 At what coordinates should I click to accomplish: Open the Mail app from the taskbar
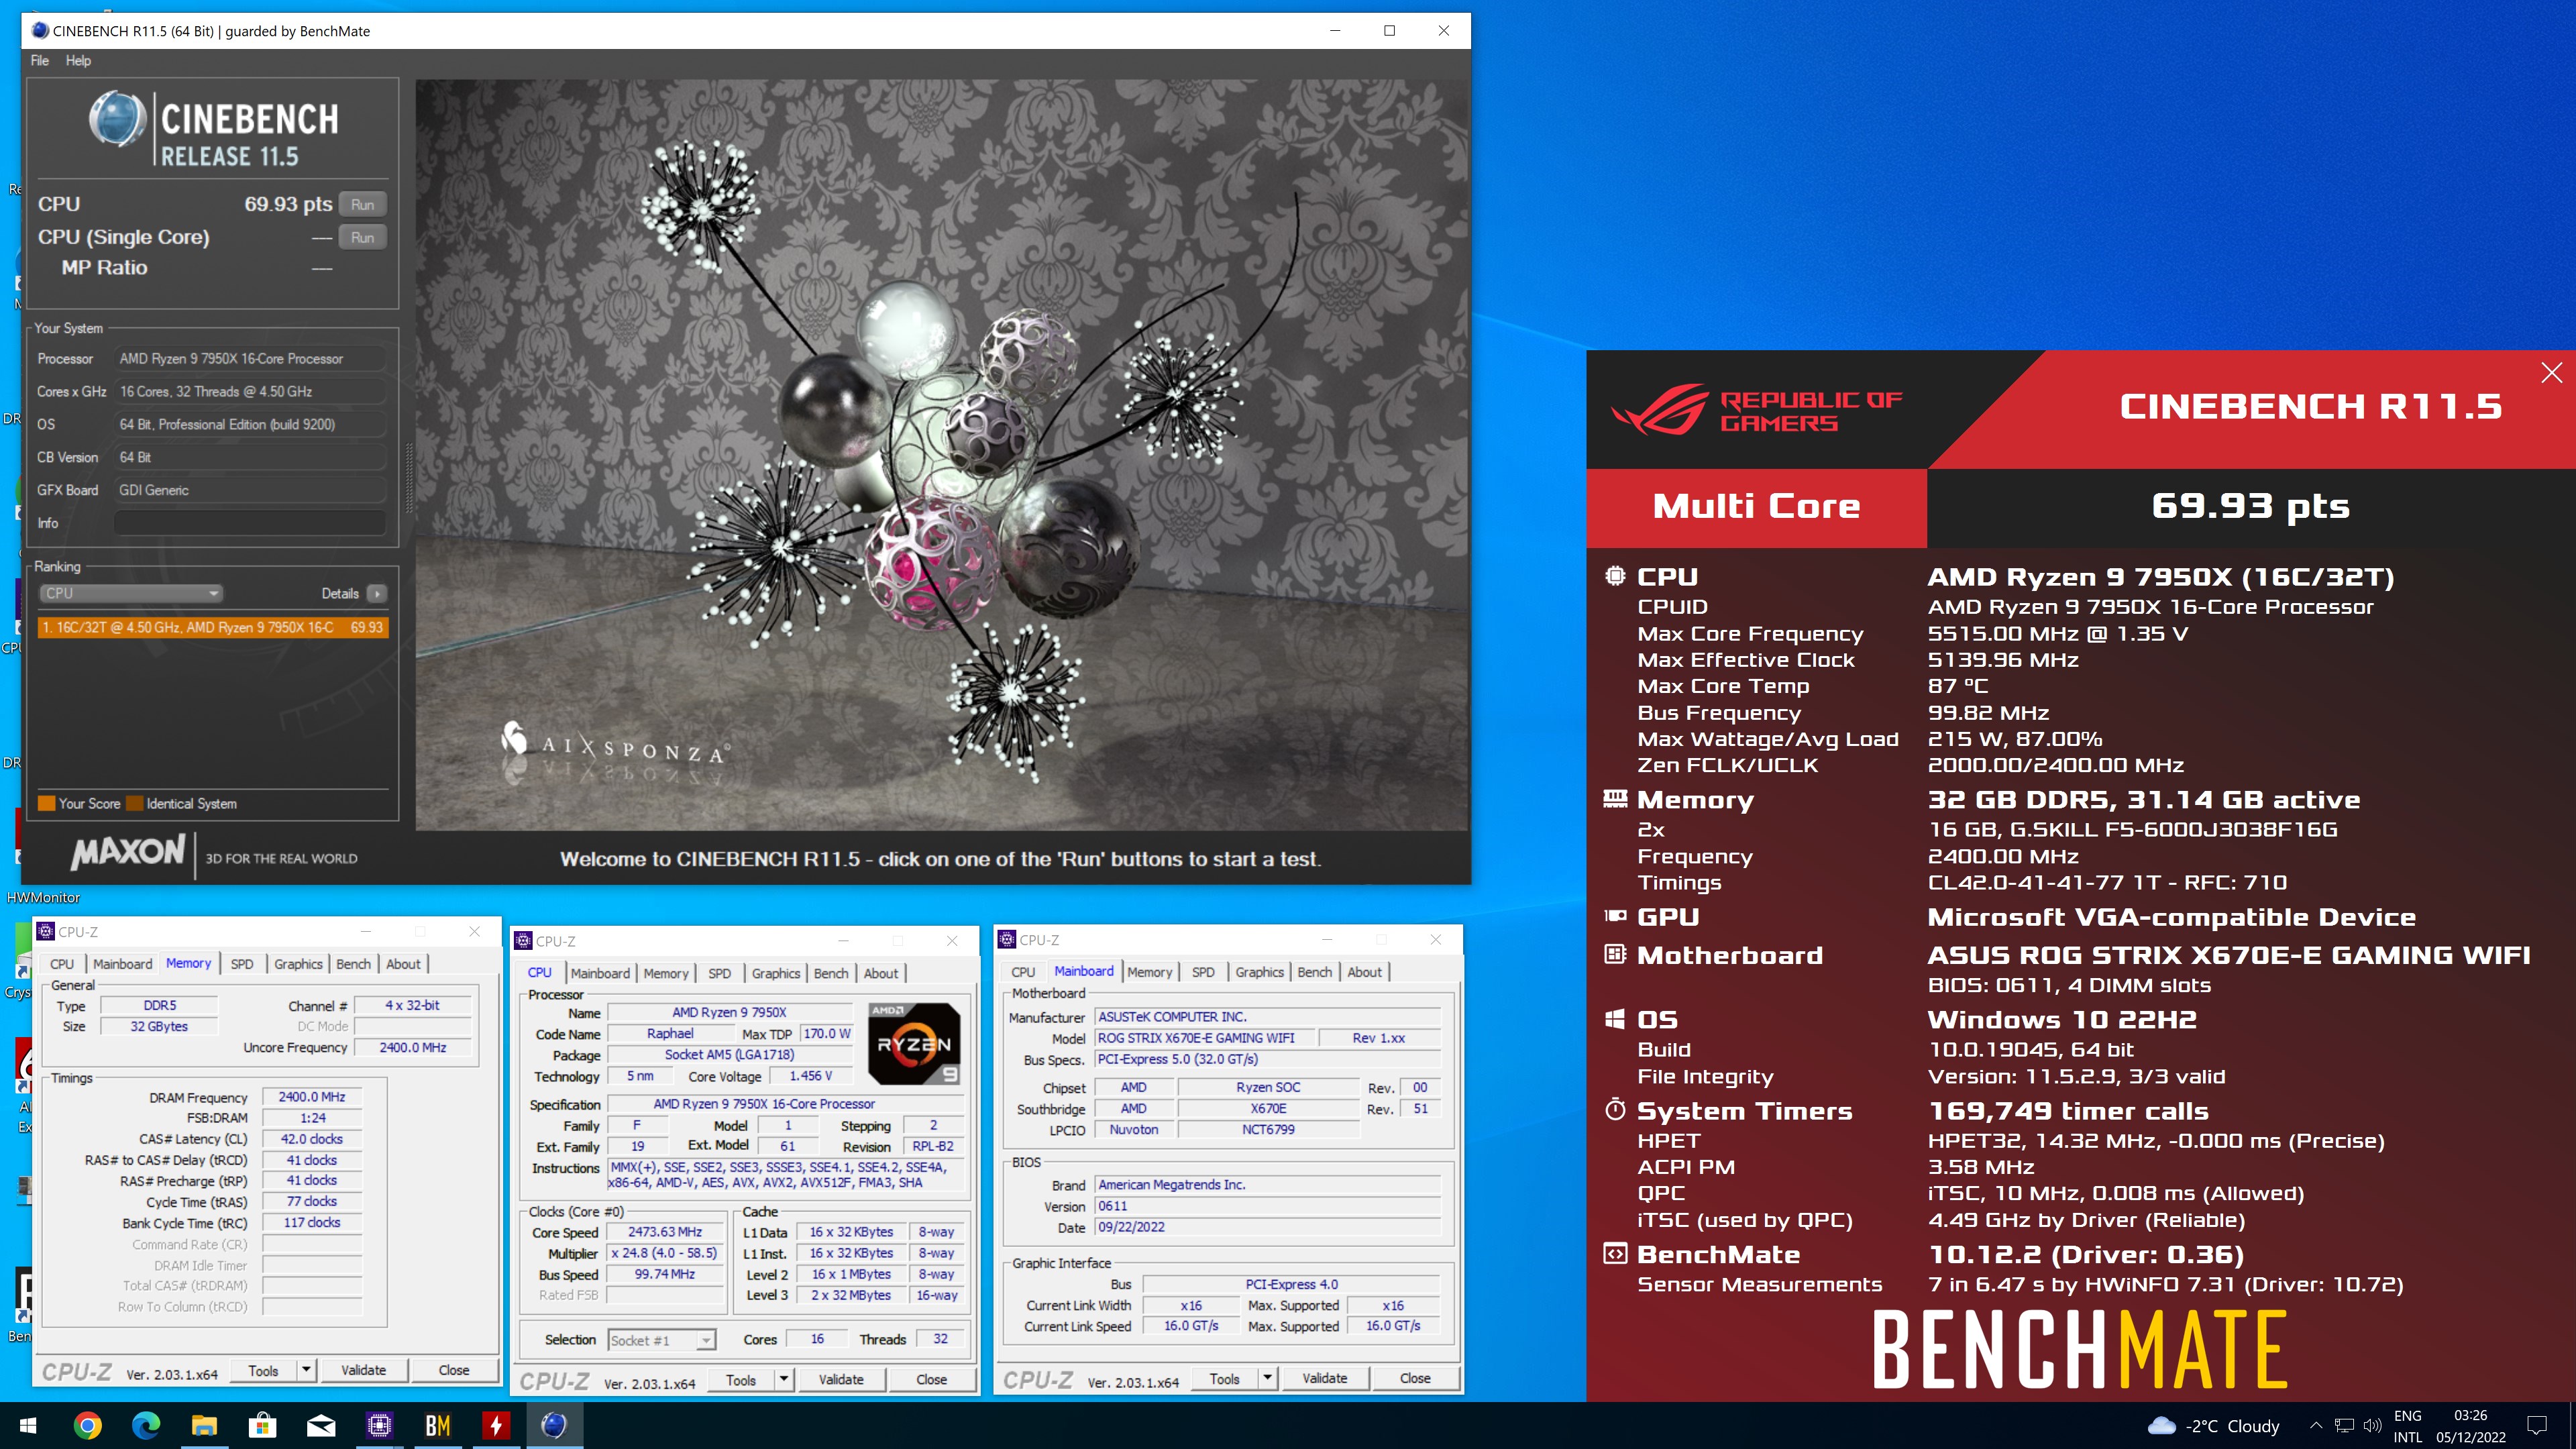pos(321,1425)
